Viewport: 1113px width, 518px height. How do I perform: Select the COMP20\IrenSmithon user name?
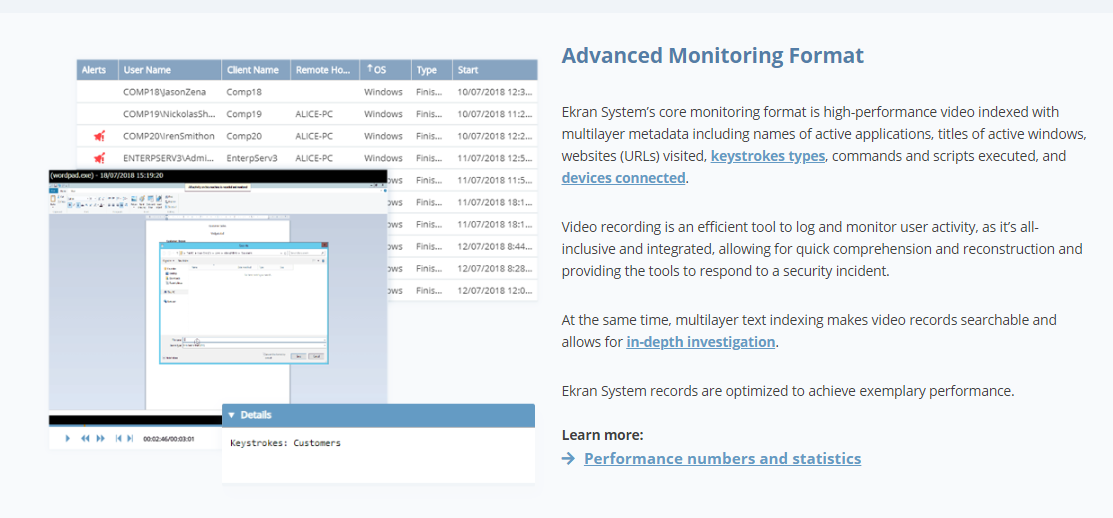pyautogui.click(x=168, y=136)
